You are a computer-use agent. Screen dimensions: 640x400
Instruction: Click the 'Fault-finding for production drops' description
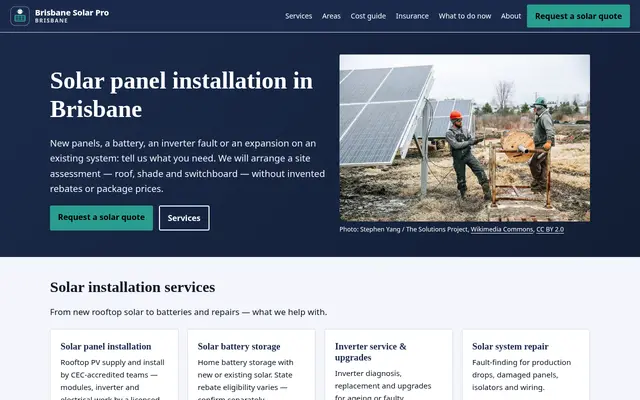click(522, 375)
